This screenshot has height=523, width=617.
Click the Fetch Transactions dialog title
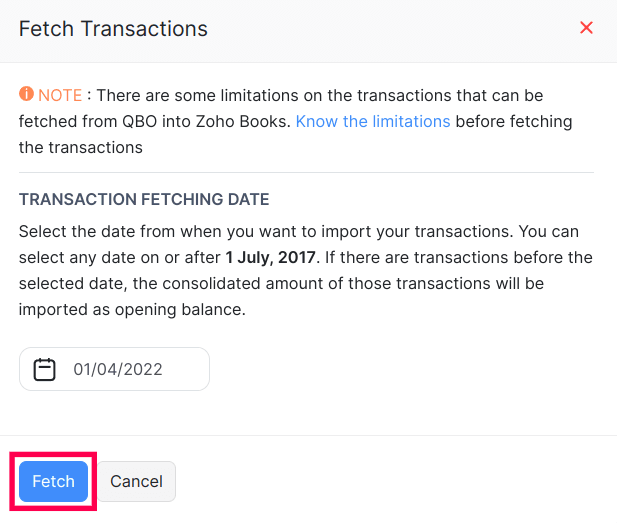113,28
